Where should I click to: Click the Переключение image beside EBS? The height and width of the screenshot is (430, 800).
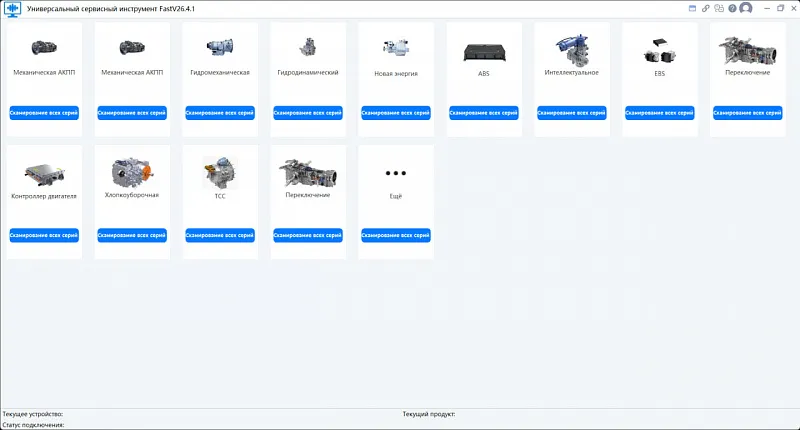coord(747,51)
